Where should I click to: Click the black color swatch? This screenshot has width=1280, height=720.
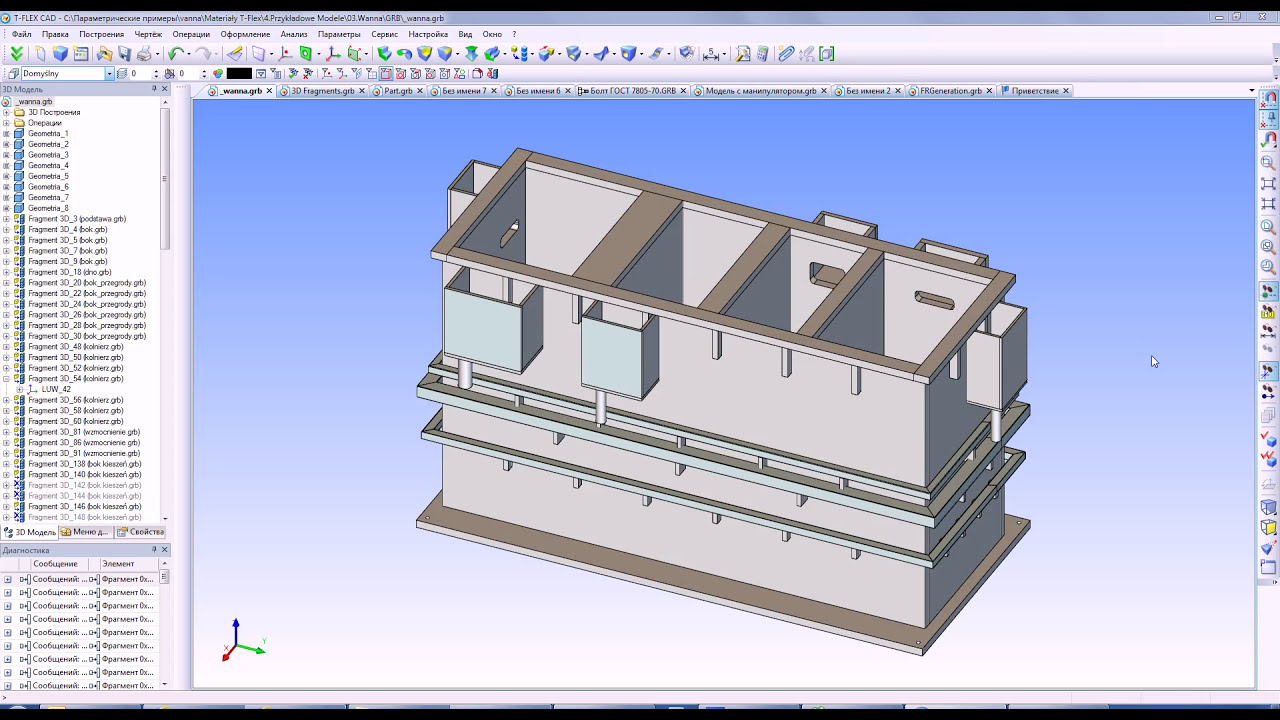(x=239, y=73)
